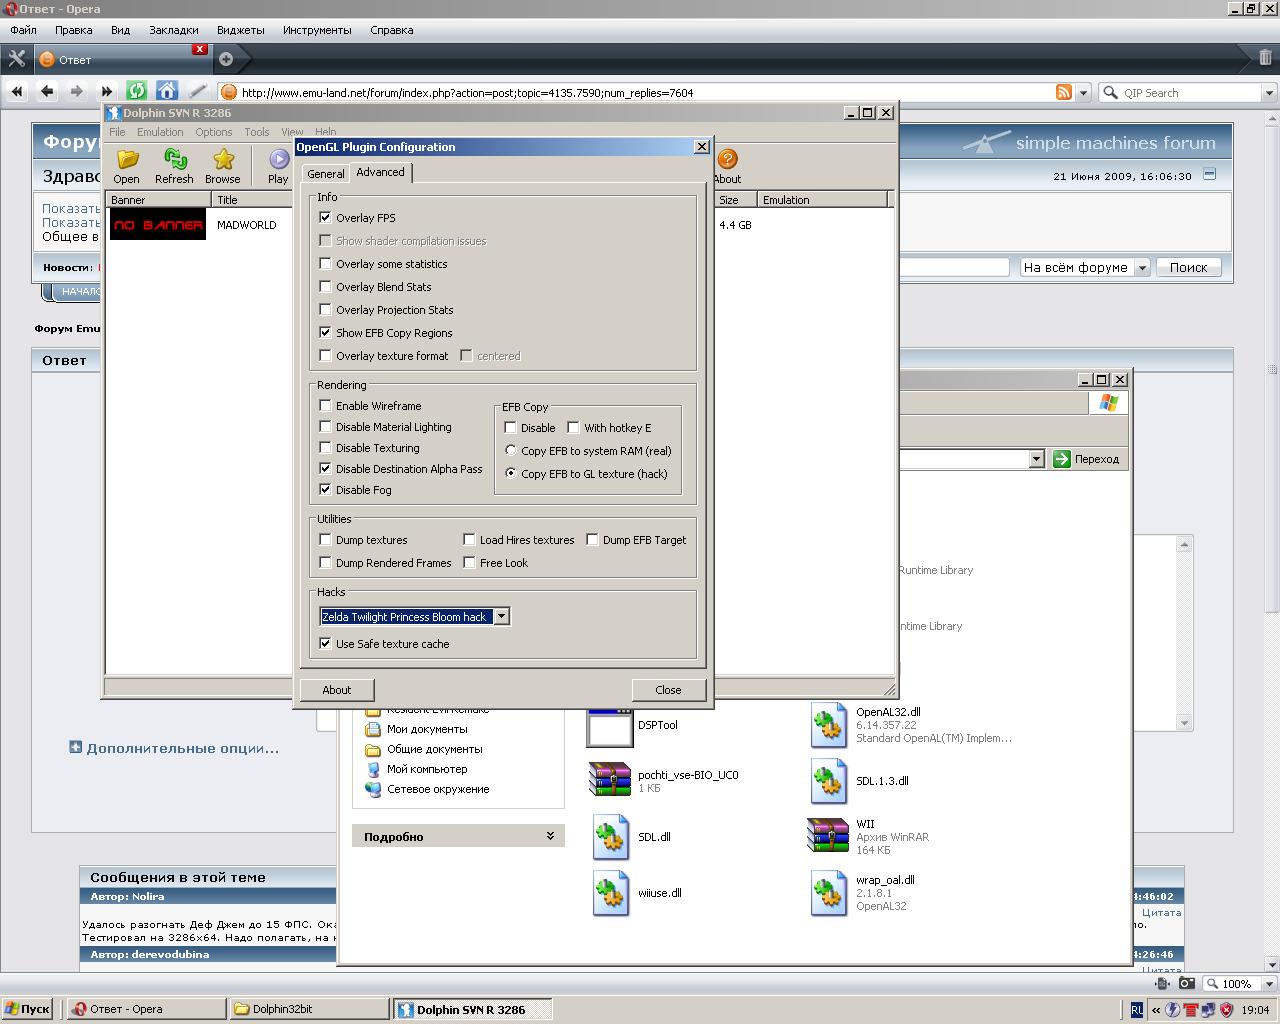Collapse the Подробно panel in Explorer
This screenshot has width=1280, height=1024.
tap(550, 836)
